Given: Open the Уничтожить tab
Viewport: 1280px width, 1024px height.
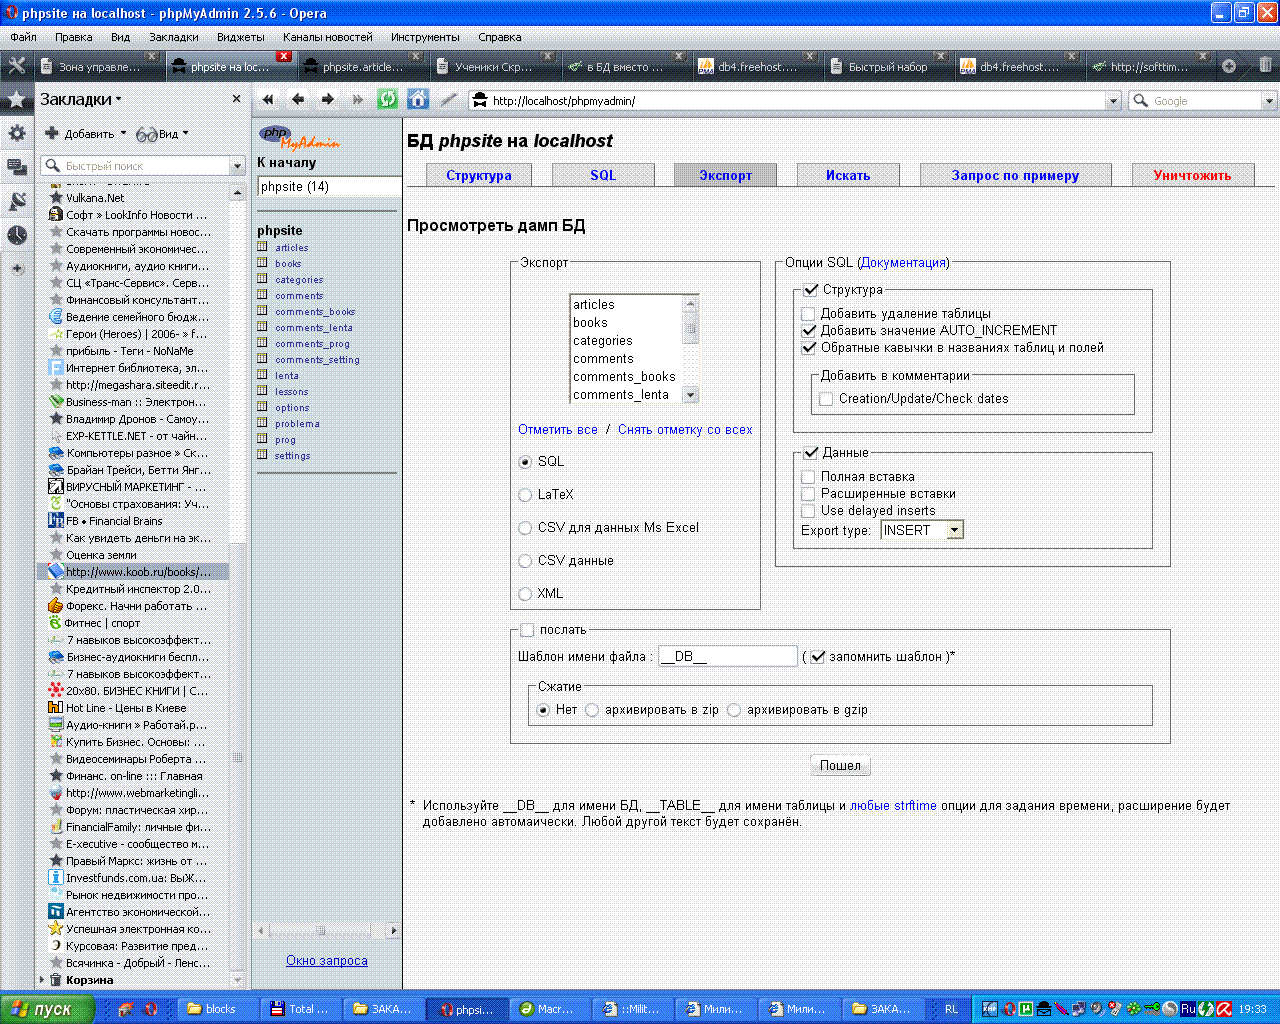Looking at the screenshot, I should (1192, 175).
